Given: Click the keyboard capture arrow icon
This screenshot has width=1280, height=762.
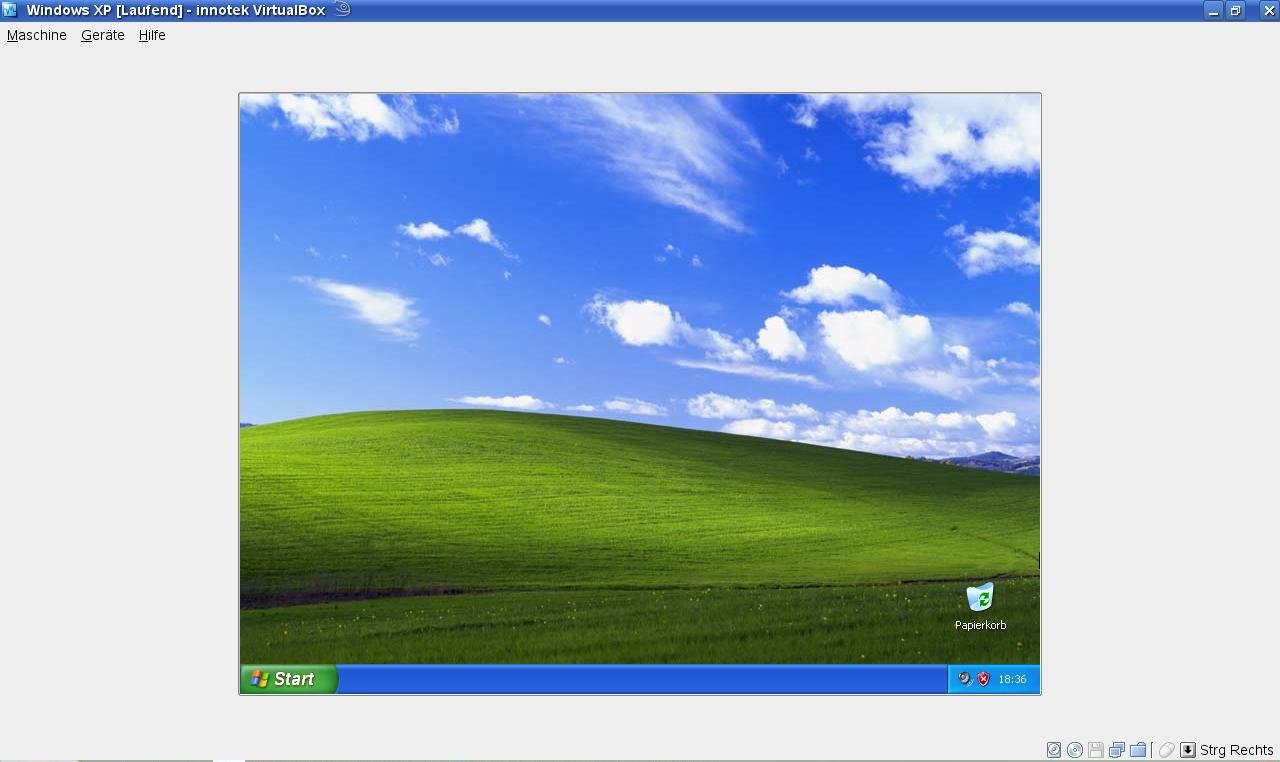Looking at the screenshot, I should (x=1188, y=750).
